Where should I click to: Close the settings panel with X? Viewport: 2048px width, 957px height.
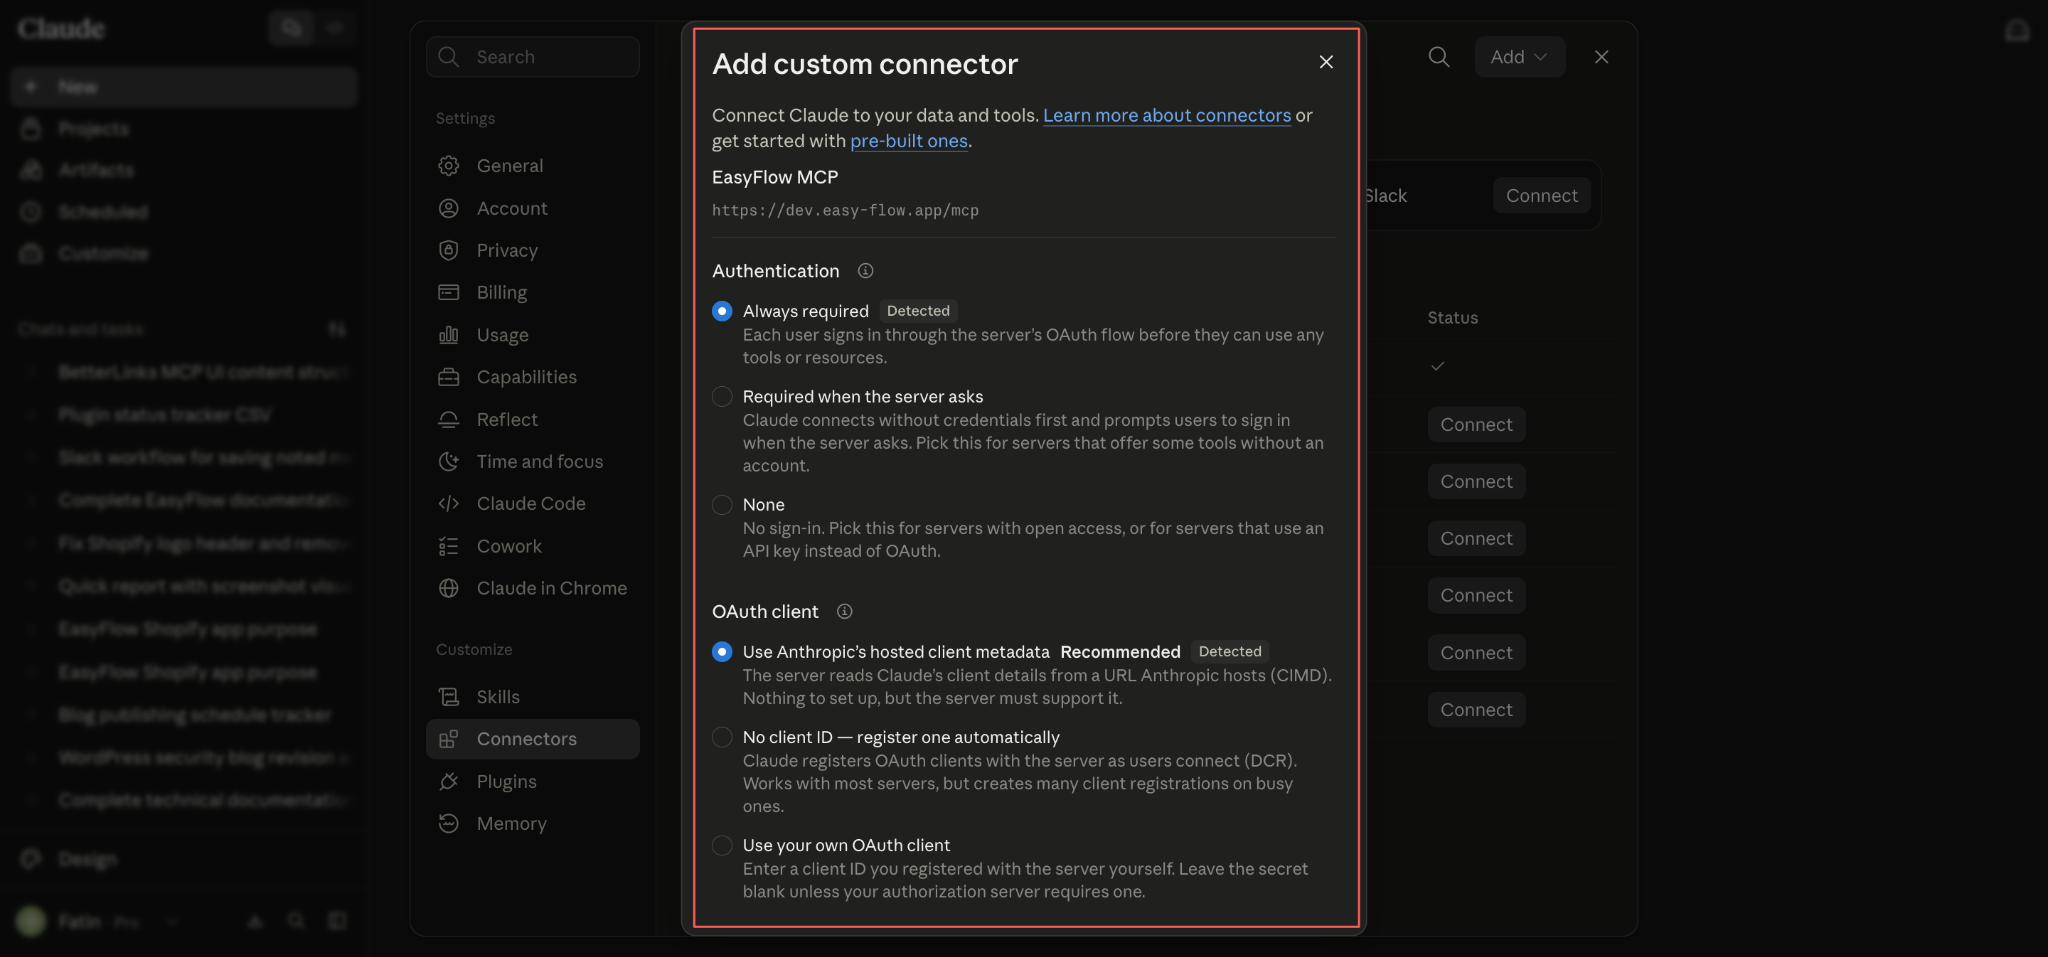pyautogui.click(x=1602, y=57)
